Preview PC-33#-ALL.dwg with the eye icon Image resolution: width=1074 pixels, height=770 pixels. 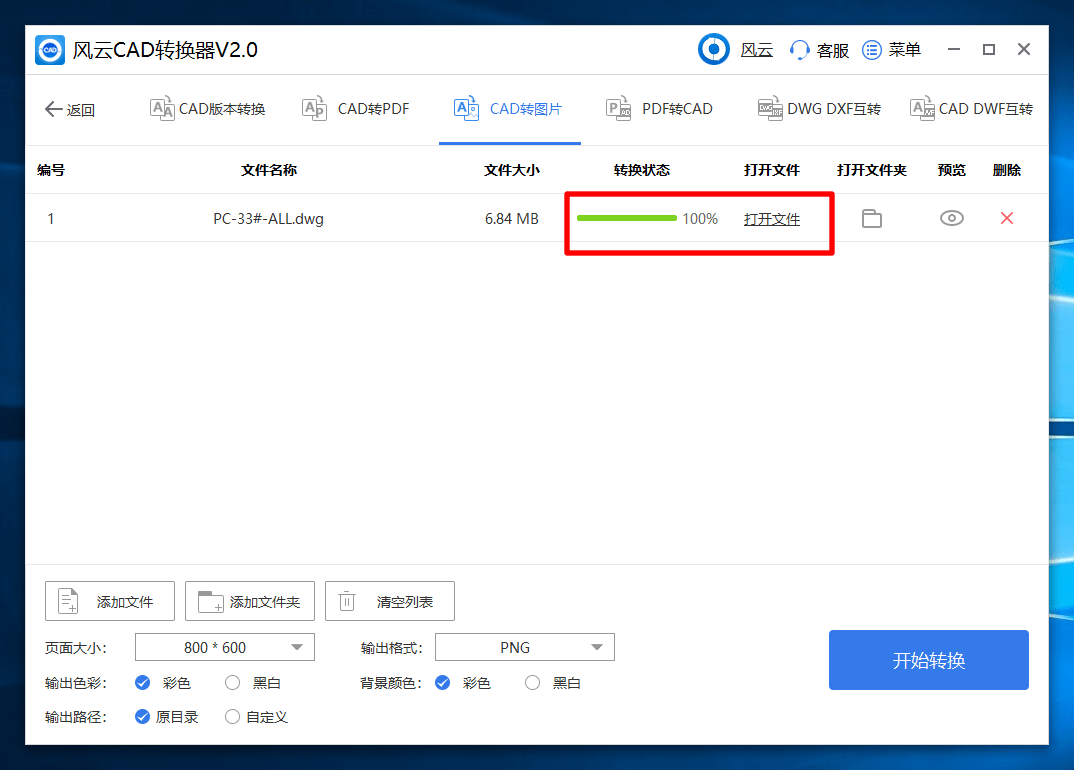coord(951,218)
